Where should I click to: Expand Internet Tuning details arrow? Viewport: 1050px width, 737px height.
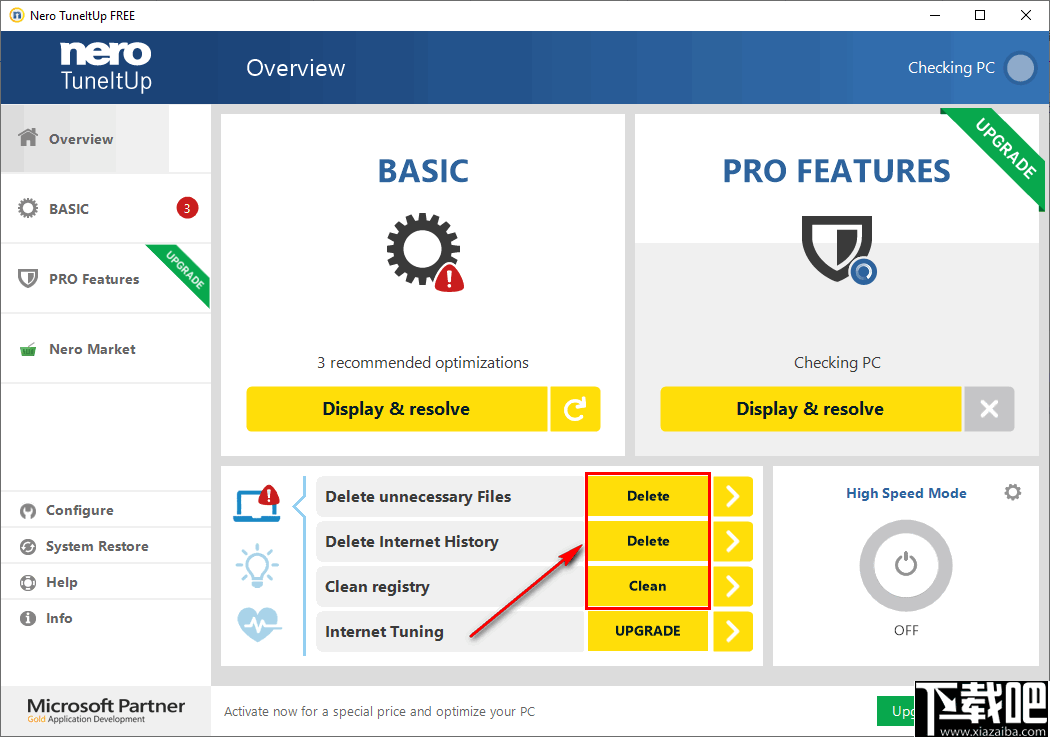point(733,631)
